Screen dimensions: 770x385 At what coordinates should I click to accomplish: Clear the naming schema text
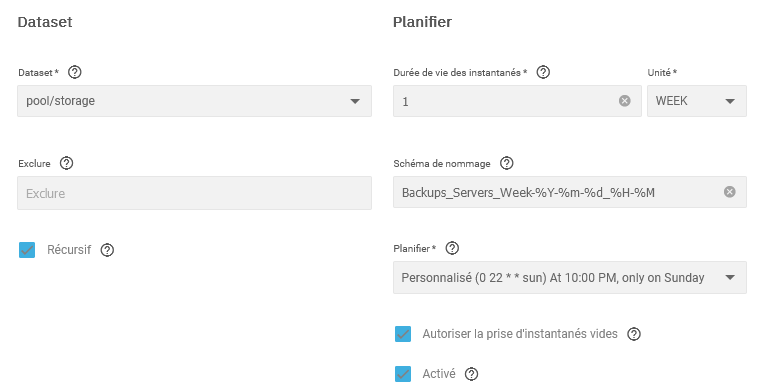click(x=730, y=192)
